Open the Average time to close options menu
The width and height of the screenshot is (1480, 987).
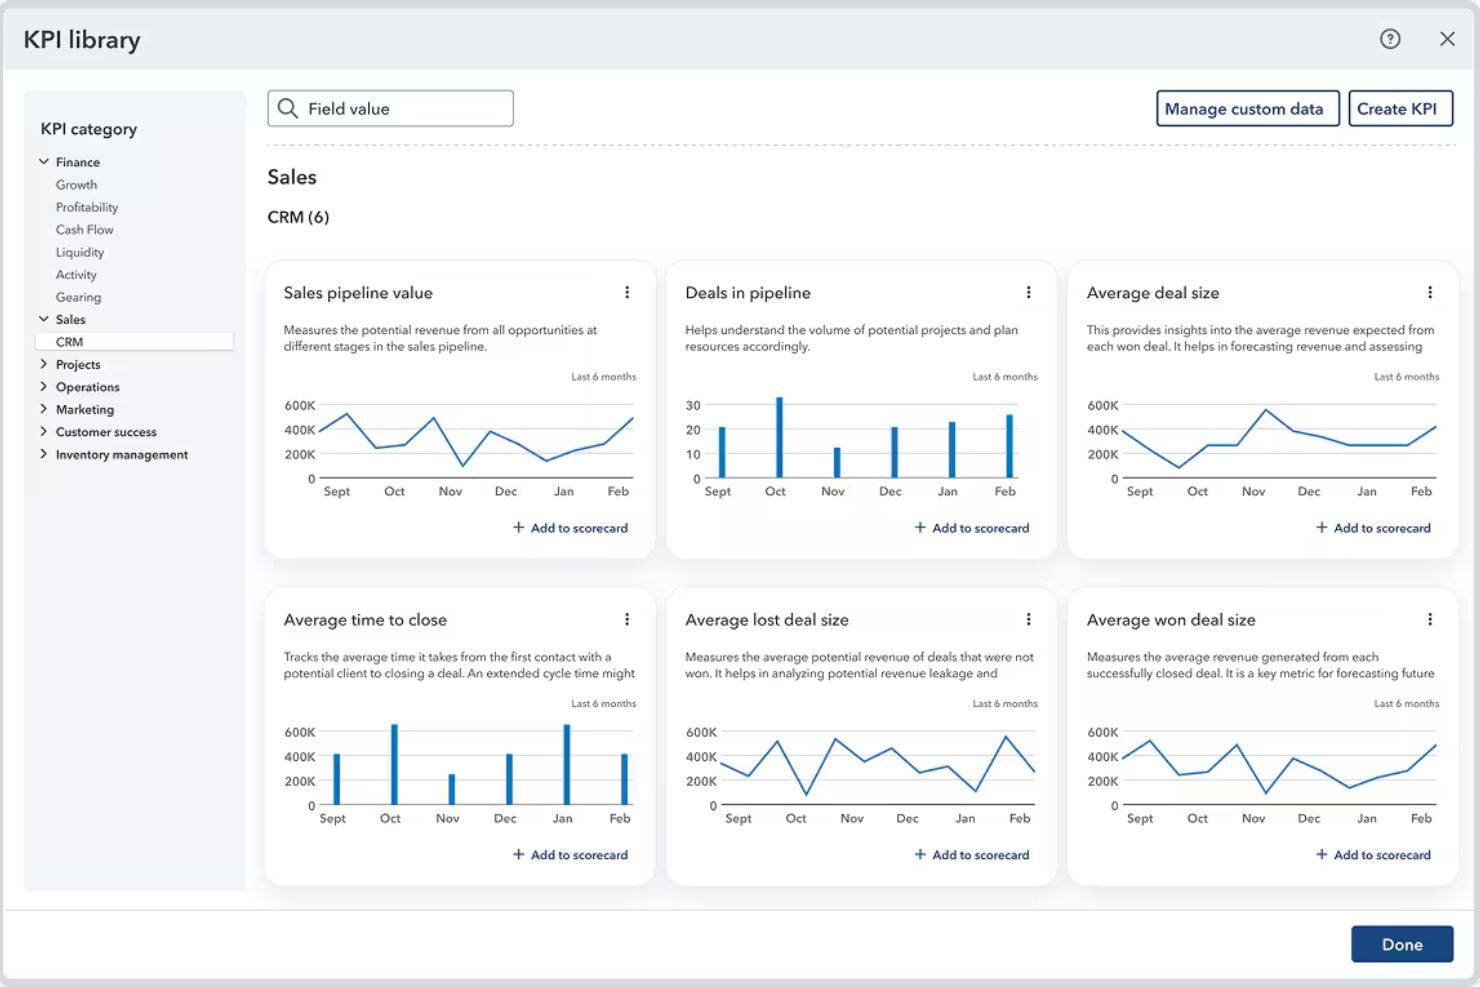pyautogui.click(x=627, y=619)
